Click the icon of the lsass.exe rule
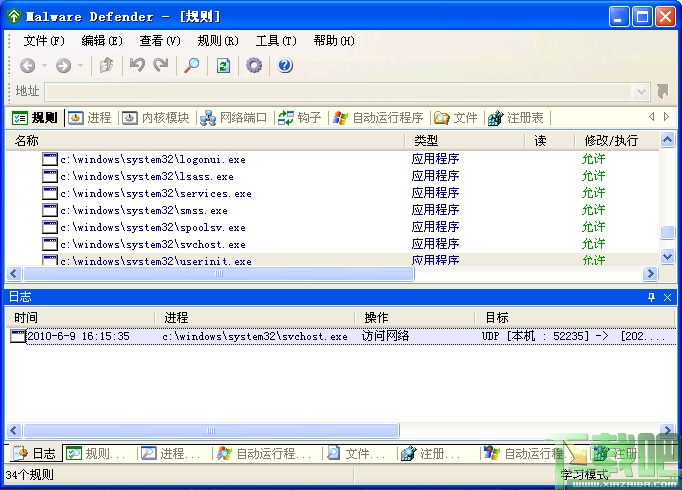 tap(50, 176)
